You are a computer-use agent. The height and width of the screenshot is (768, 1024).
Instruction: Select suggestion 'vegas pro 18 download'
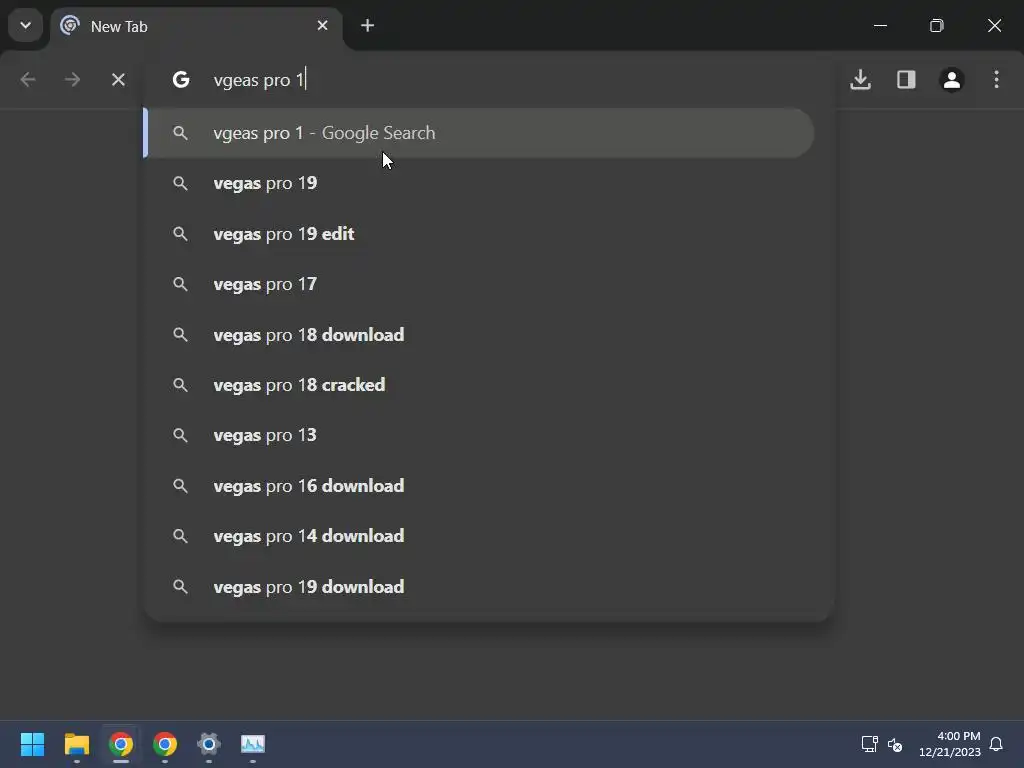tap(479, 335)
